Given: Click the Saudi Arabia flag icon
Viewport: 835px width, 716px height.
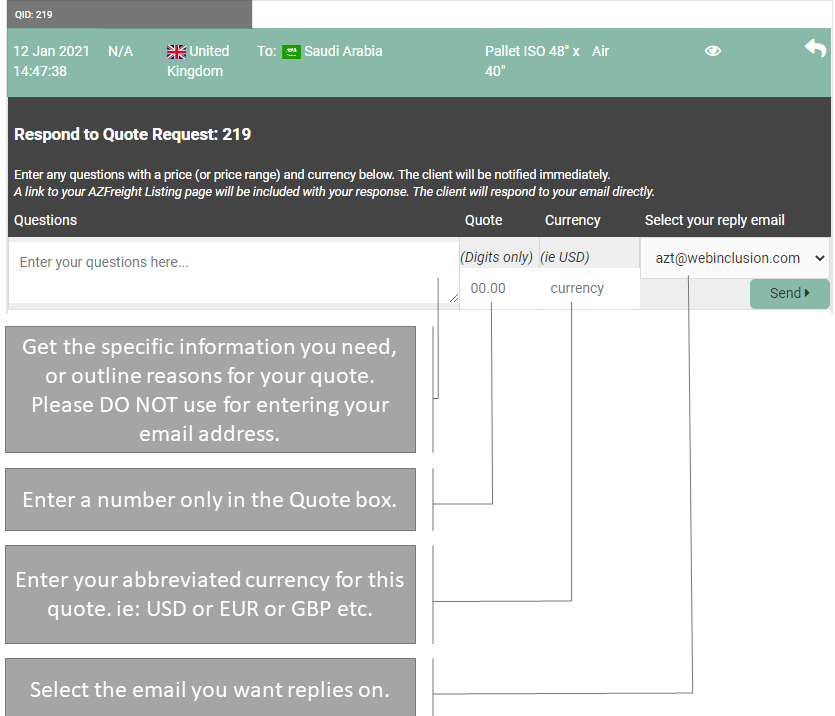Looking at the screenshot, I should (291, 52).
